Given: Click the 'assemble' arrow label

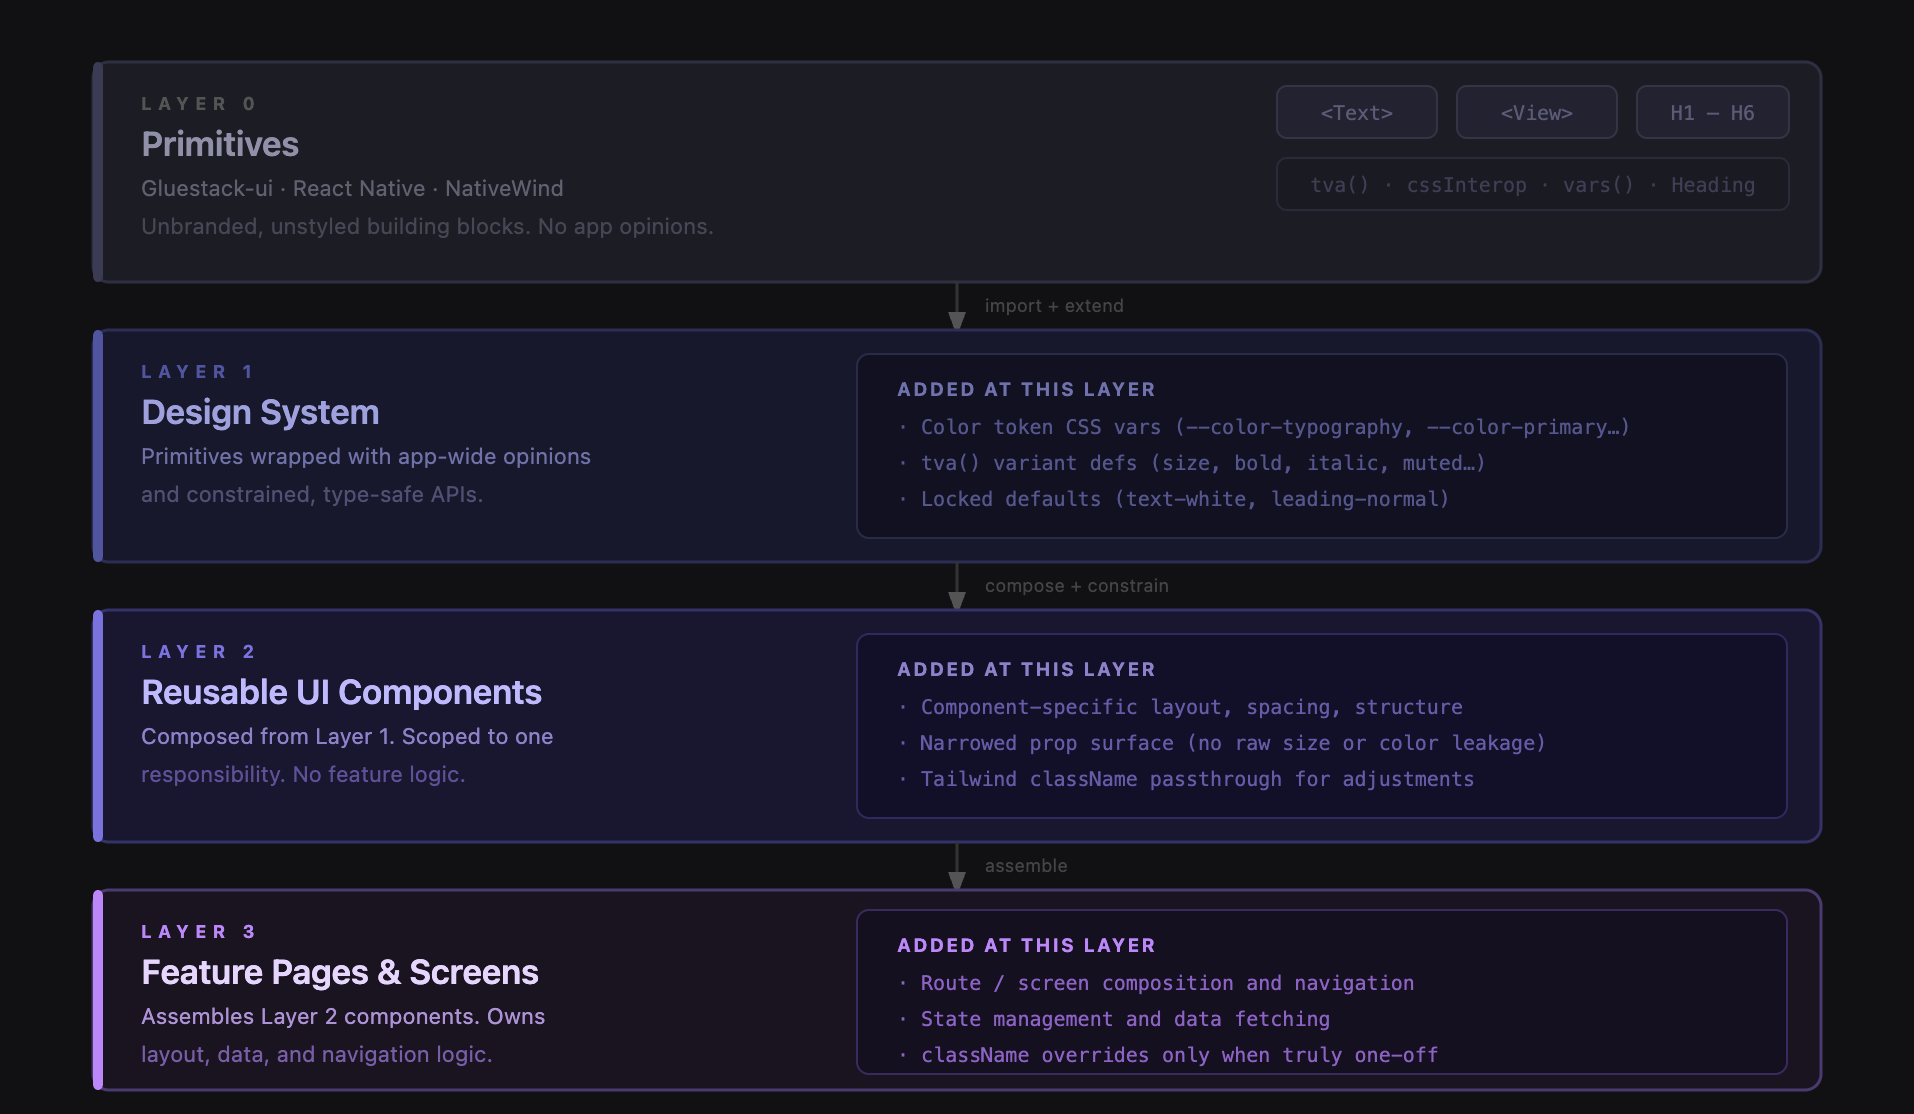Looking at the screenshot, I should 1026,866.
